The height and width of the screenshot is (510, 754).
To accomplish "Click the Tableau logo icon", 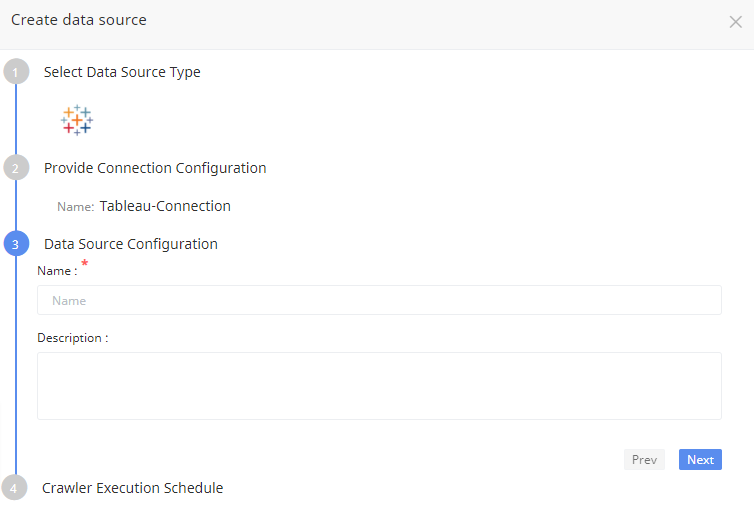I will (x=77, y=120).
